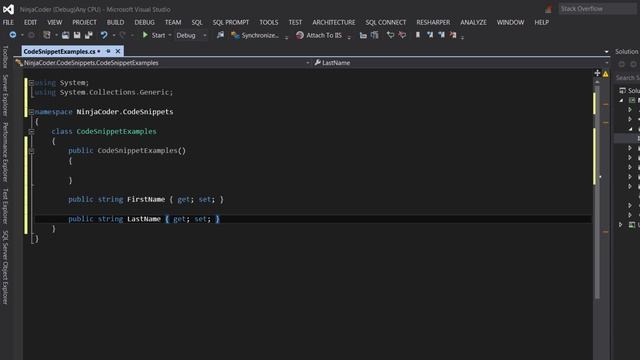The width and height of the screenshot is (640, 360).
Task: Click the Undo arrow icon
Action: [104, 35]
